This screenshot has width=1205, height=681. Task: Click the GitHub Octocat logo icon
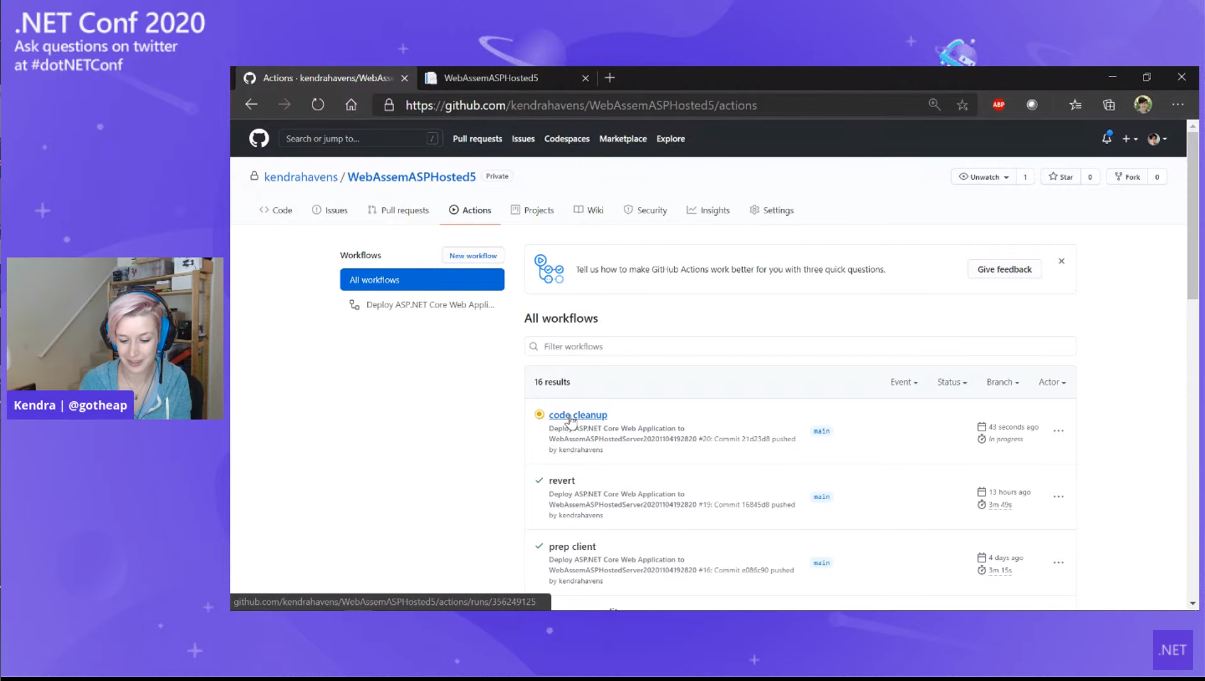[259, 138]
